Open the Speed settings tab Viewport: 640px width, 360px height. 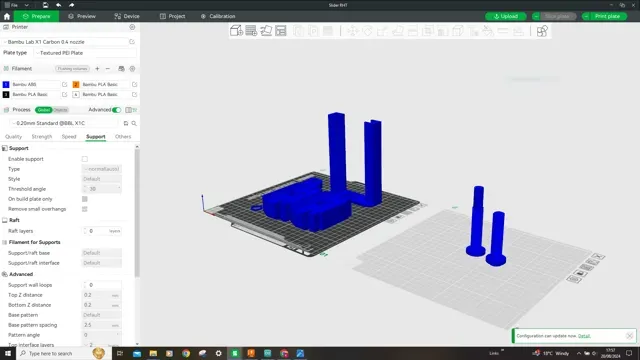point(69,137)
